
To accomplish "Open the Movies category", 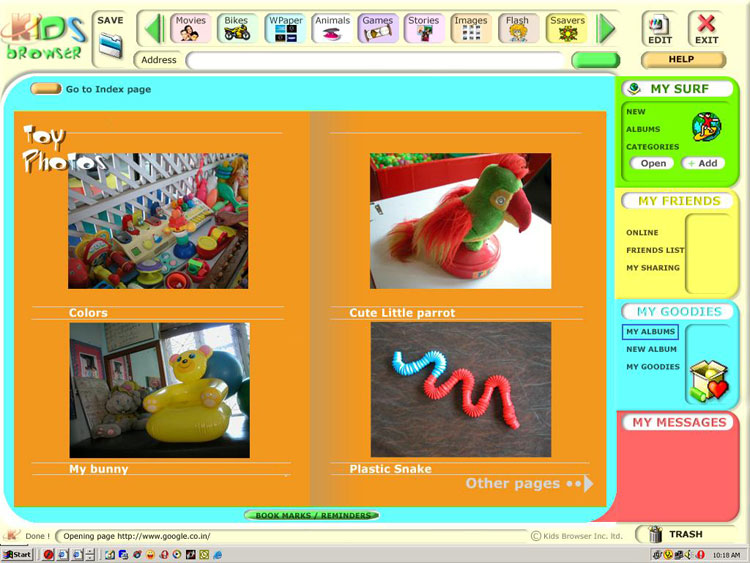I will [x=190, y=28].
